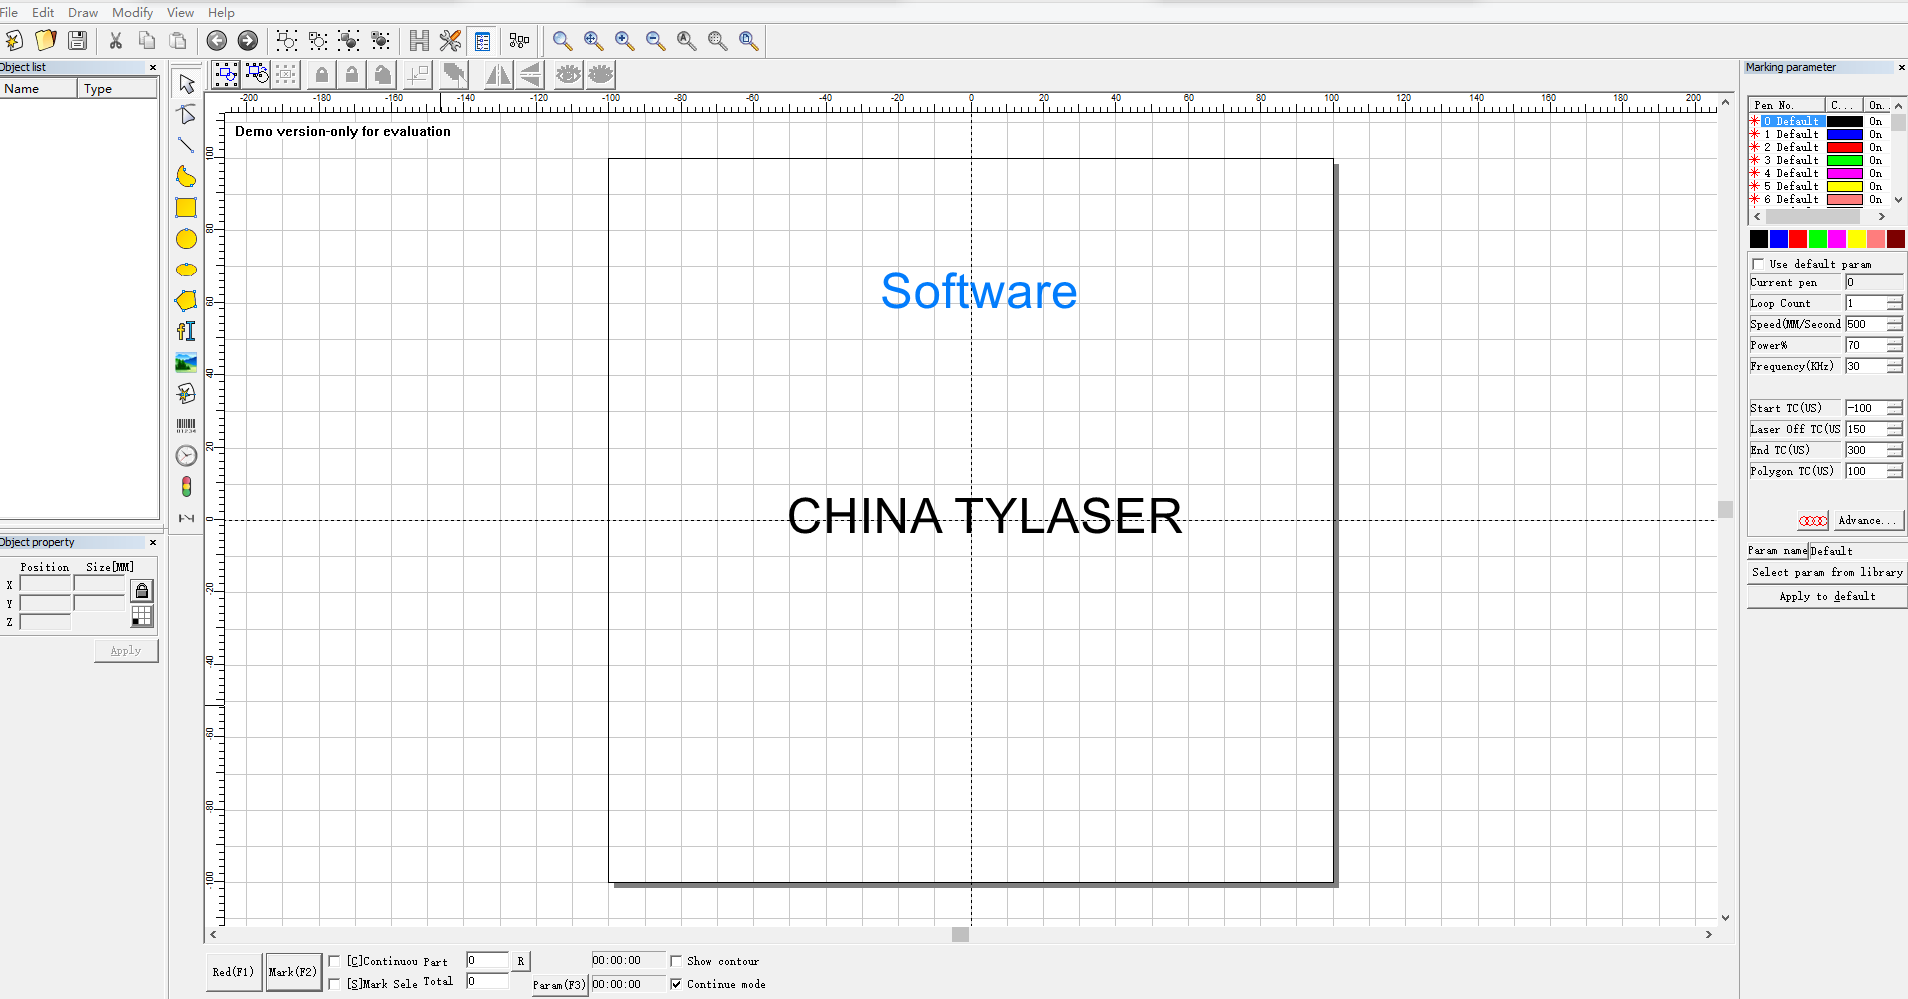Click the Frequency(KHz) spinner
1908x999 pixels.
coord(1894,366)
